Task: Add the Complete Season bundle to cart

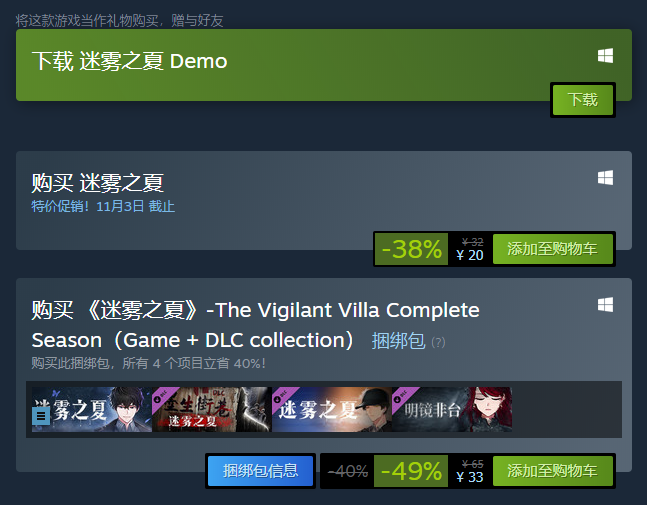Action: tap(553, 471)
